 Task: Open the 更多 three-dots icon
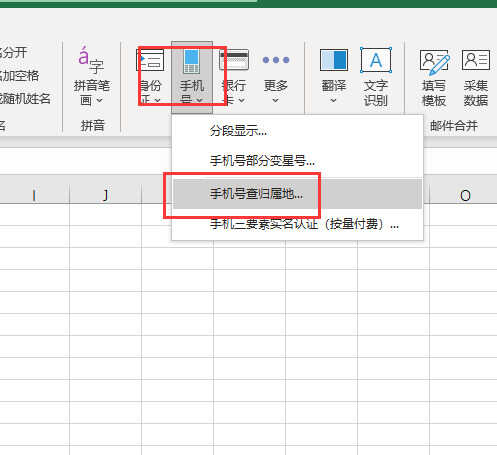tap(276, 60)
